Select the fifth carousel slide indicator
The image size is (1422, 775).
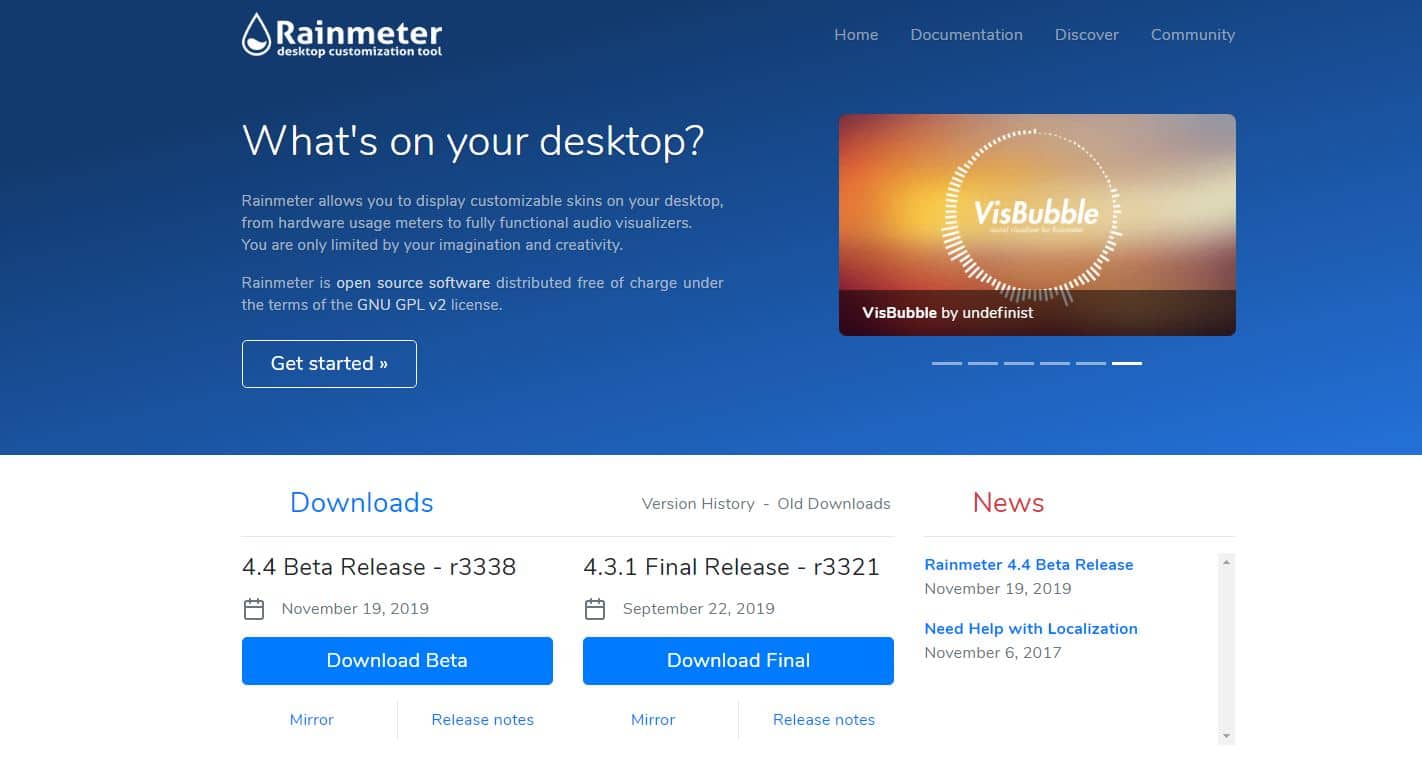click(1091, 363)
